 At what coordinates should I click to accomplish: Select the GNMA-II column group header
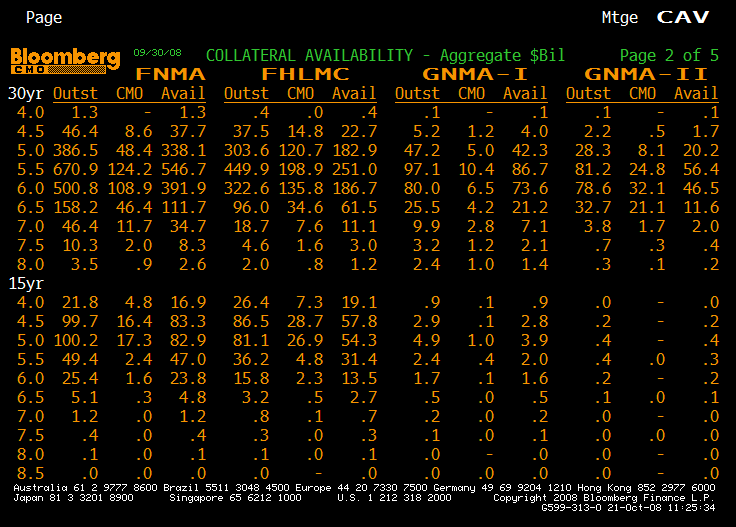(x=646, y=74)
